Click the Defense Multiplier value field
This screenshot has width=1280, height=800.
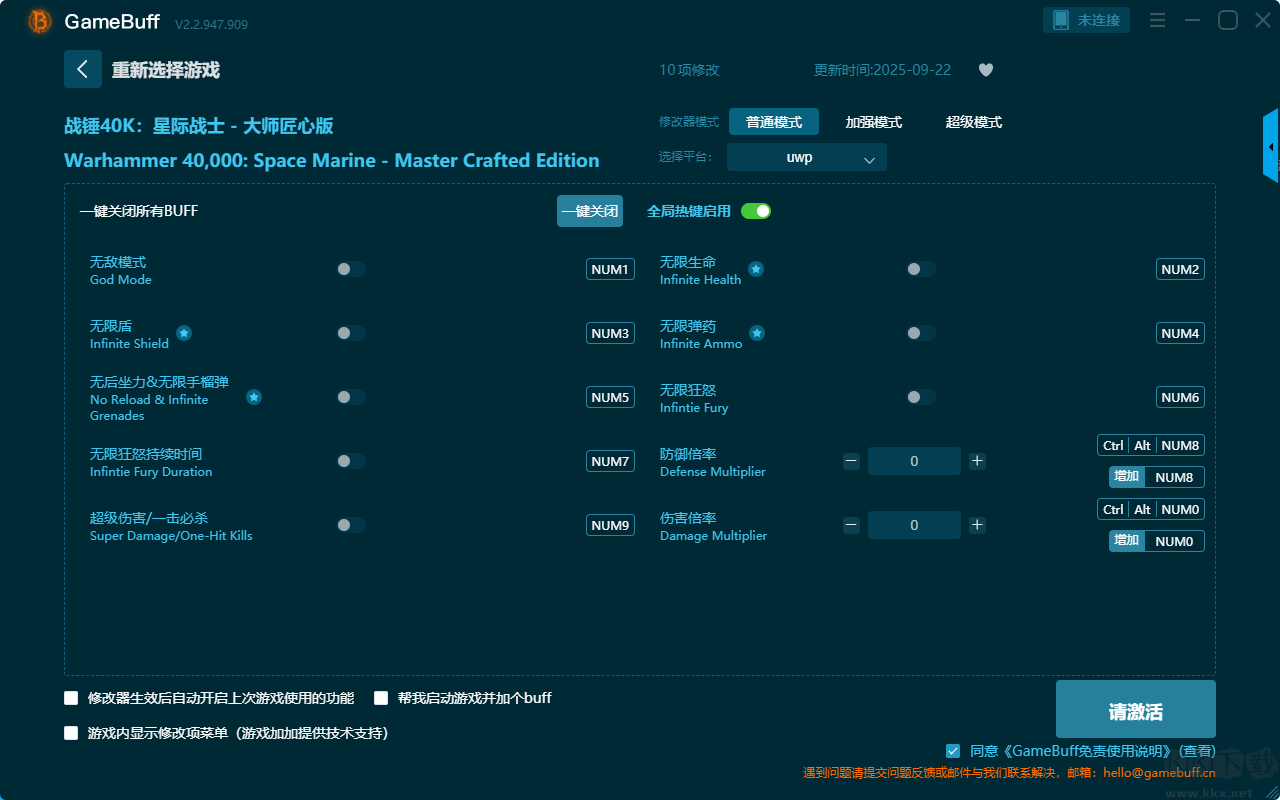[914, 461]
